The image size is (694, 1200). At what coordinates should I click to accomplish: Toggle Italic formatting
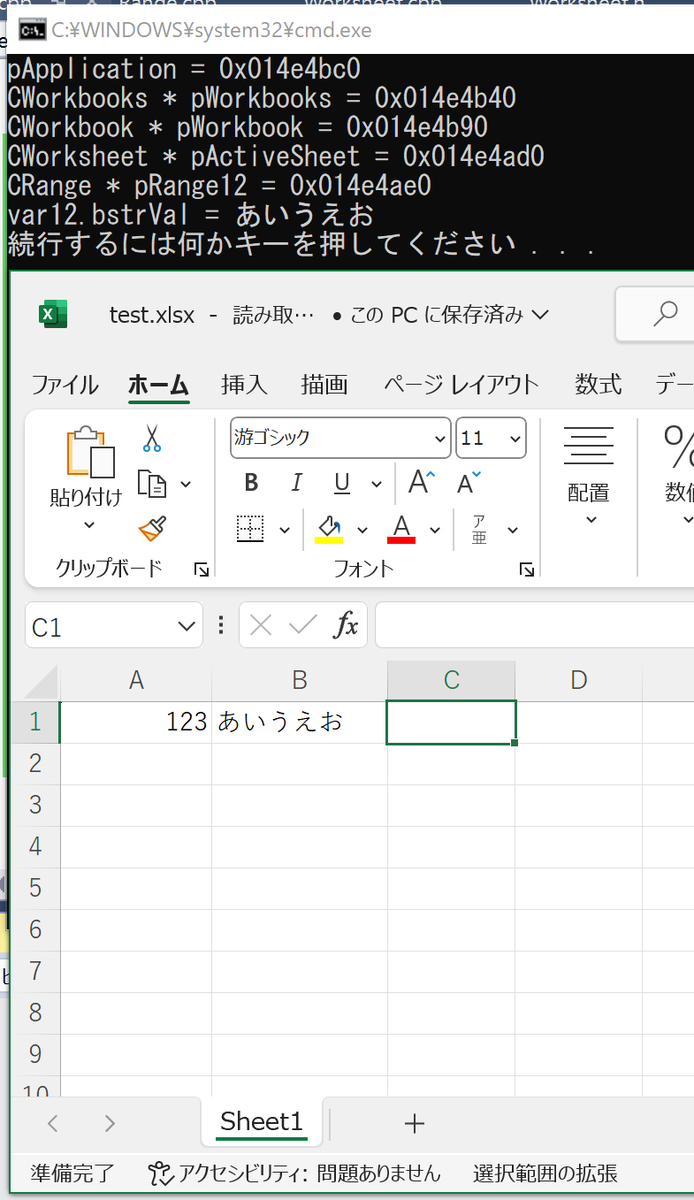click(x=296, y=483)
